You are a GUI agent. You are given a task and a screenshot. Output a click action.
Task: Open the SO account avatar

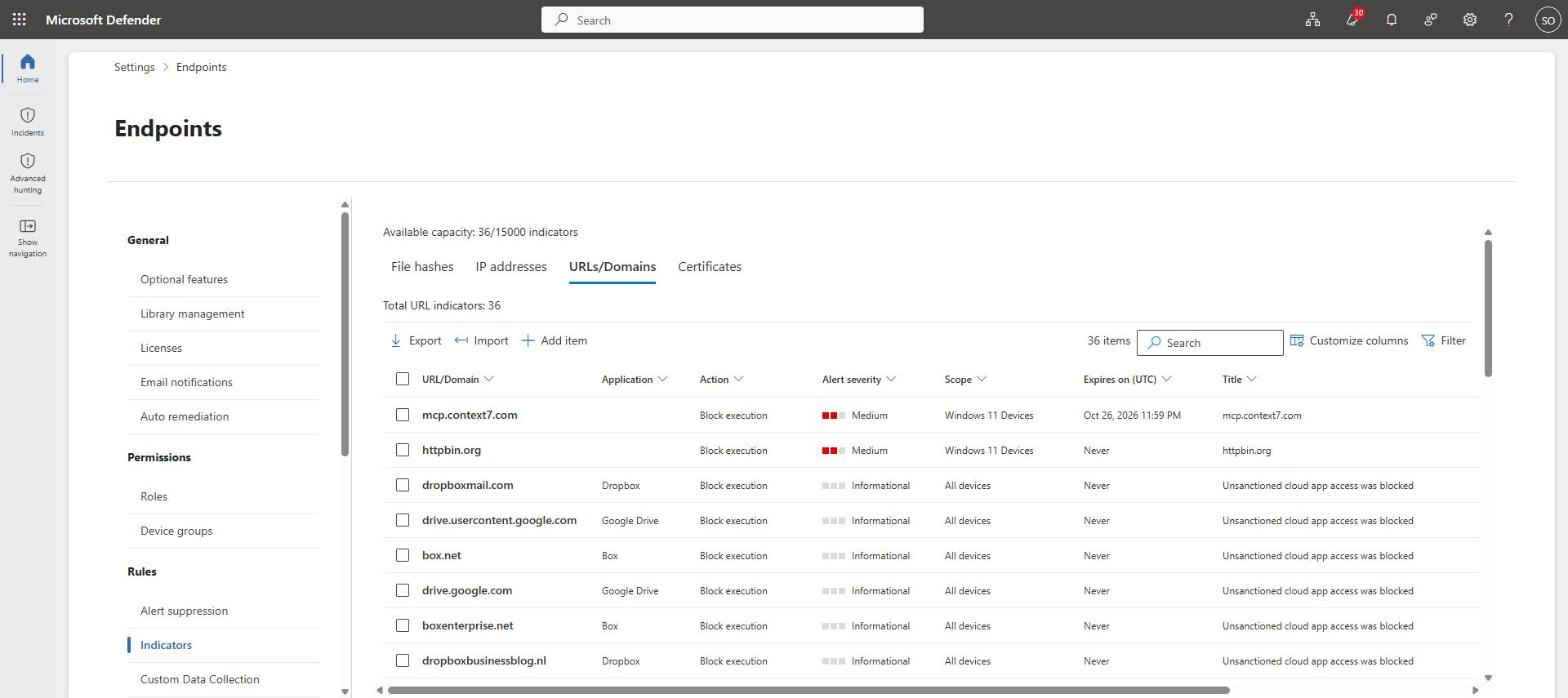tap(1547, 20)
